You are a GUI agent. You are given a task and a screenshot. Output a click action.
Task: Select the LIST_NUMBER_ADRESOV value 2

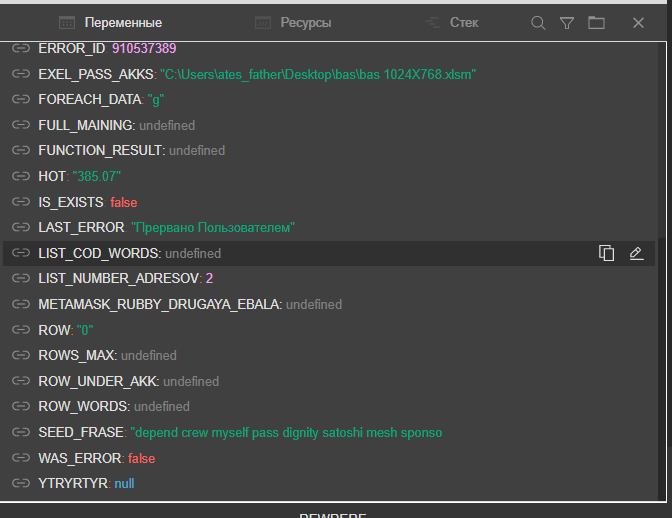209,278
